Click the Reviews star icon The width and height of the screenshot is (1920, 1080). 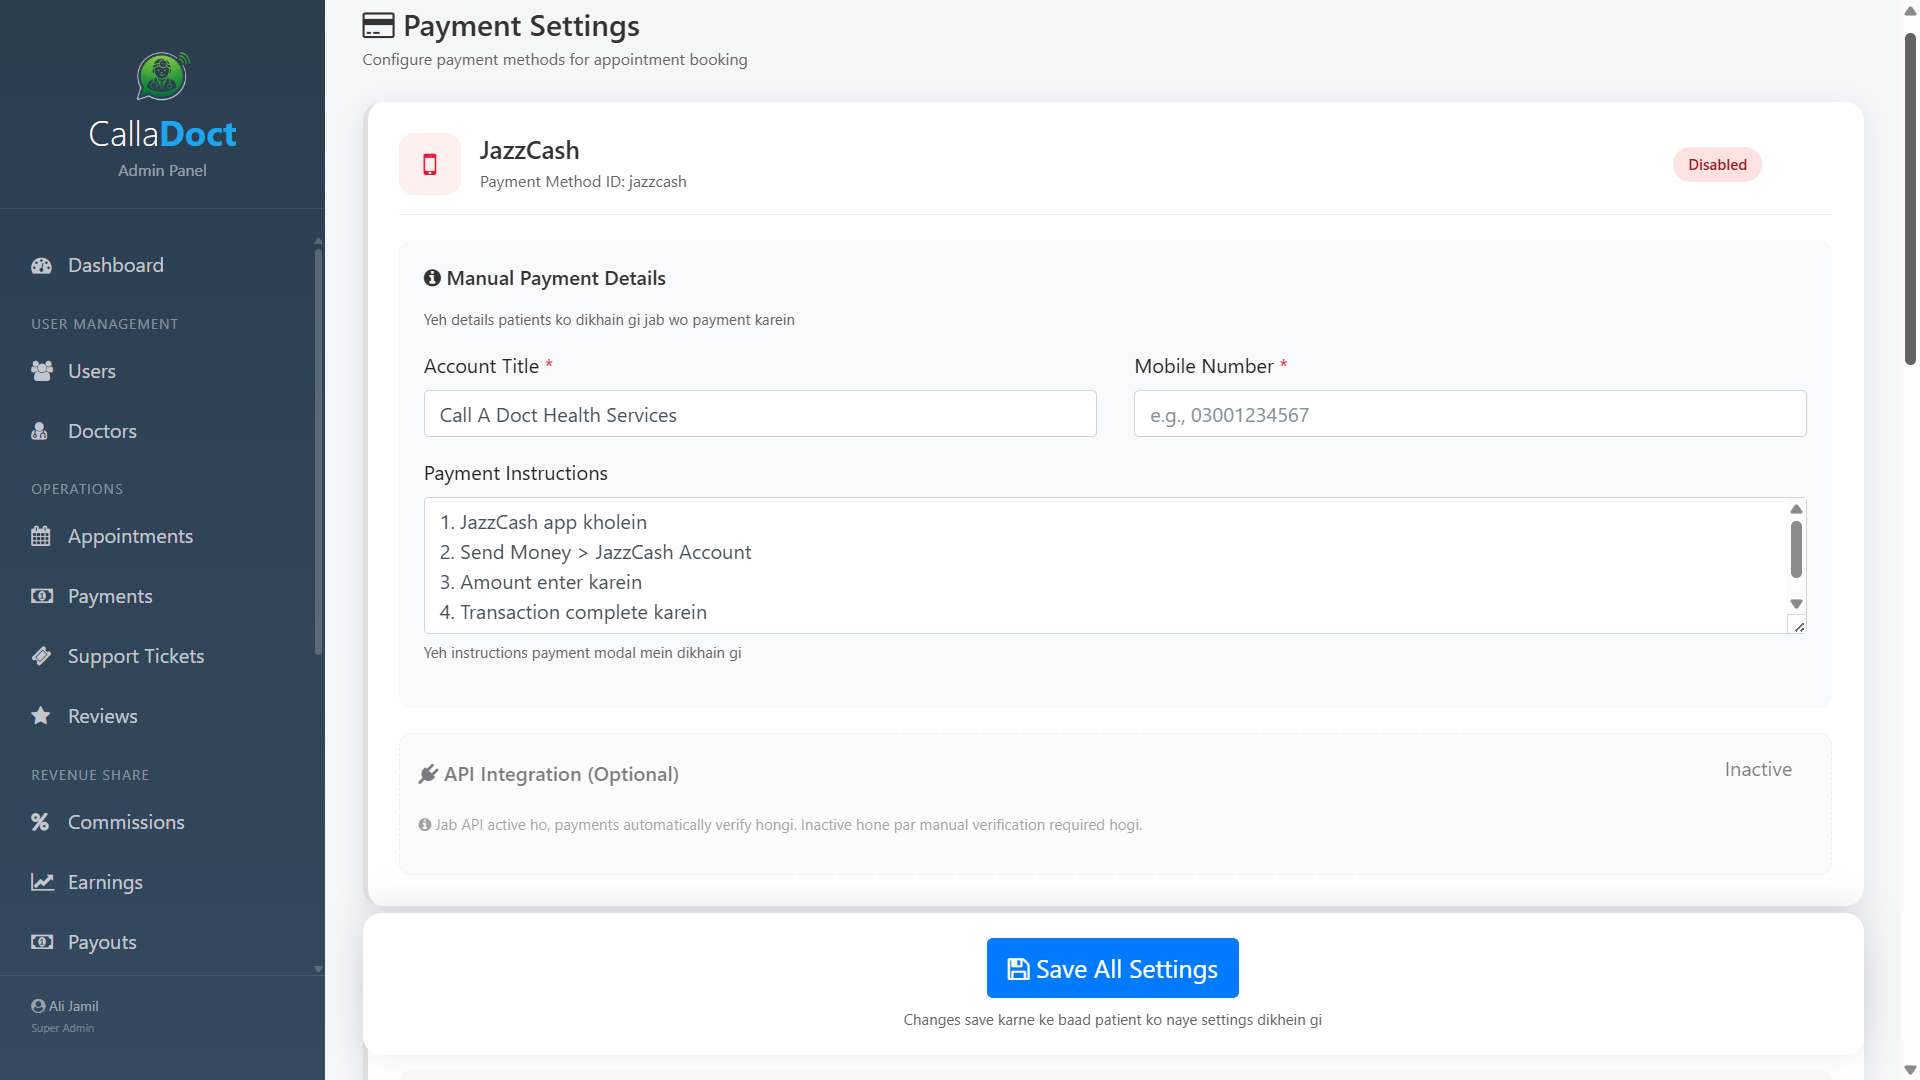pos(41,717)
